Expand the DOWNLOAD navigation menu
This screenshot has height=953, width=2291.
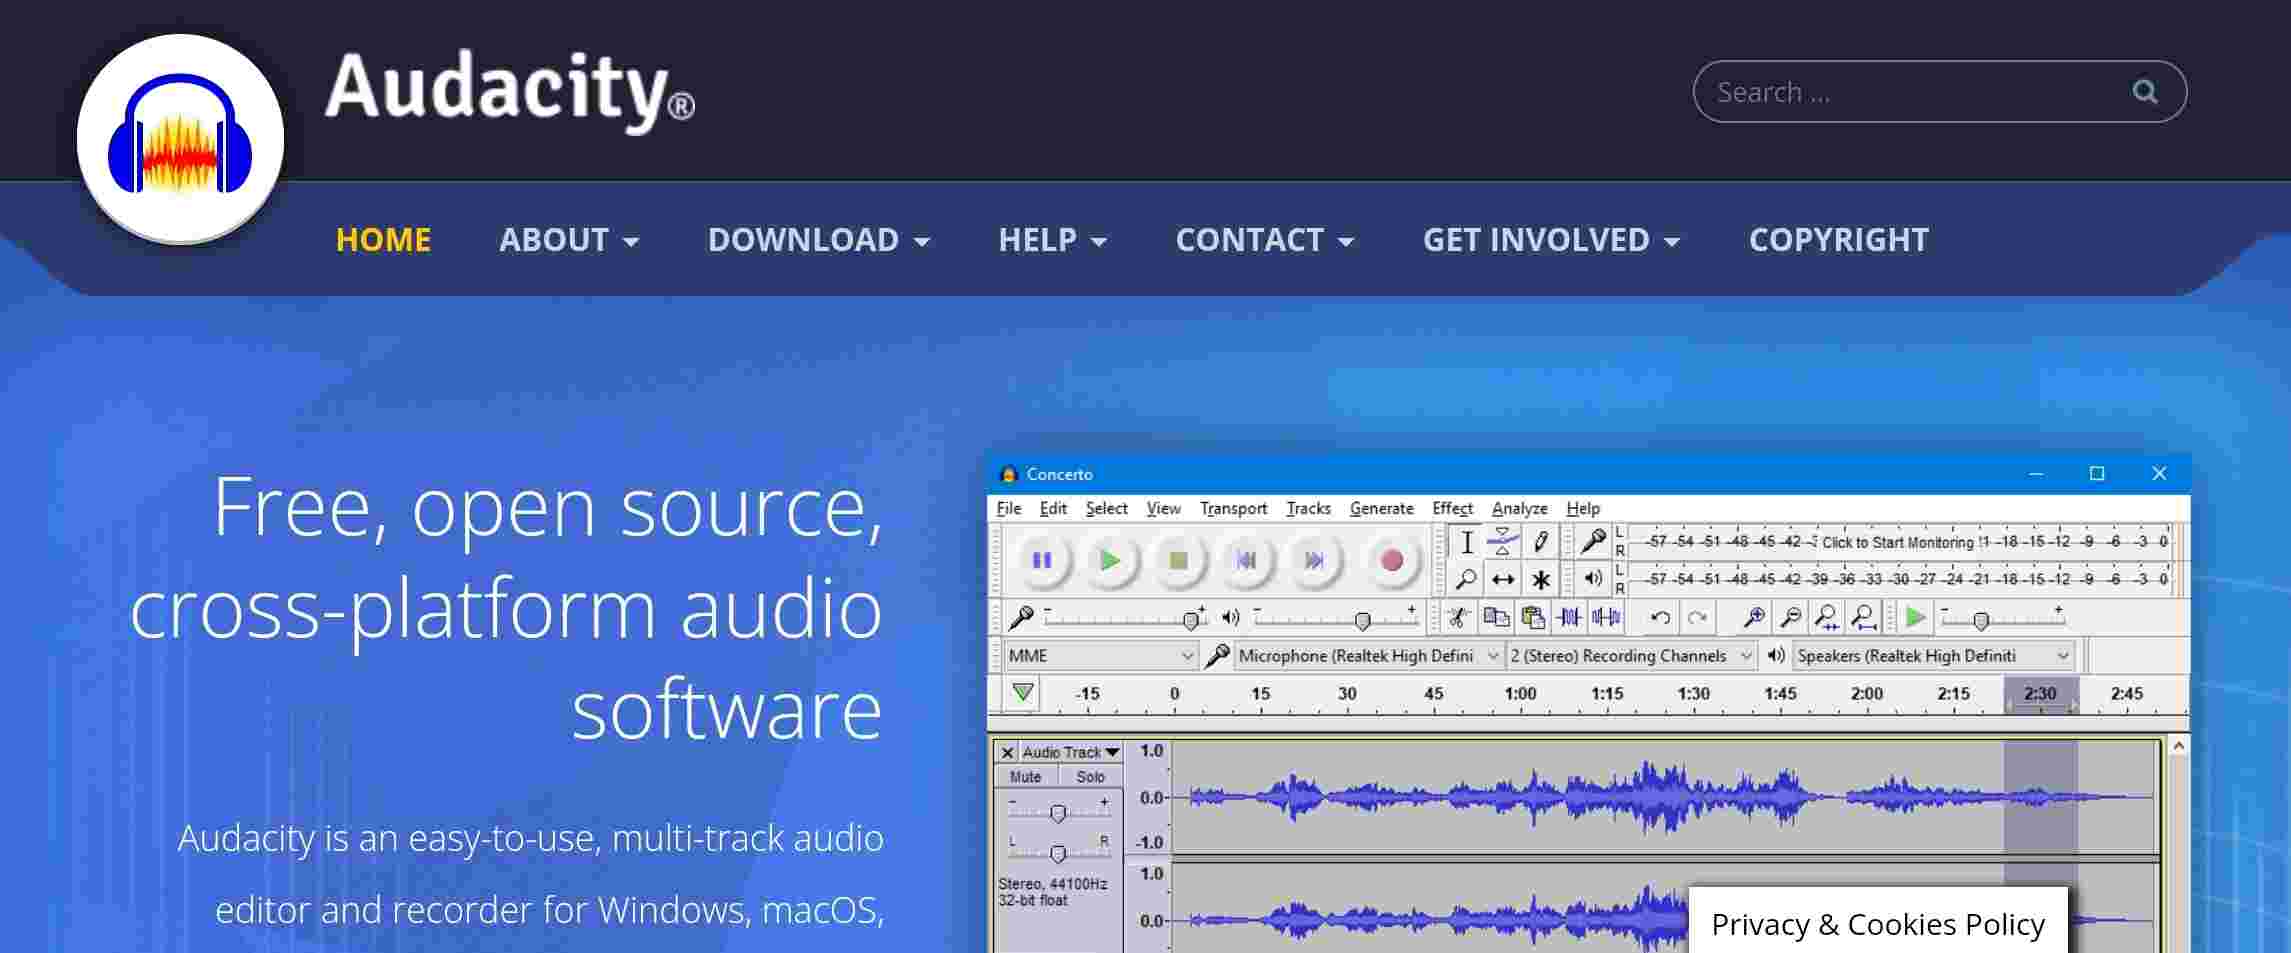819,240
